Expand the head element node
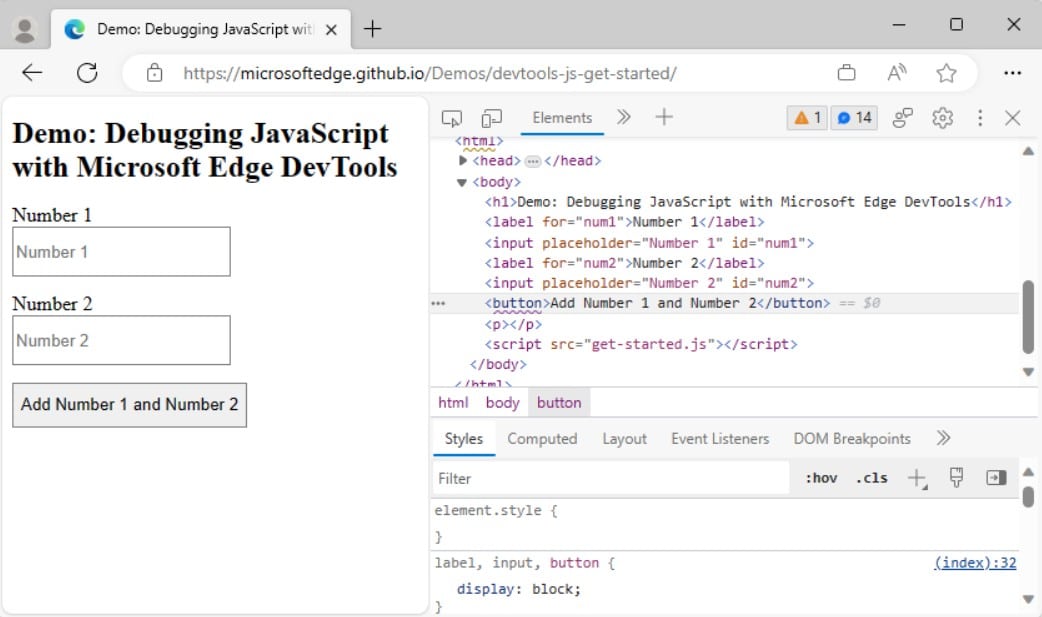Screen dimensions: 1042x617 click(x=463, y=160)
